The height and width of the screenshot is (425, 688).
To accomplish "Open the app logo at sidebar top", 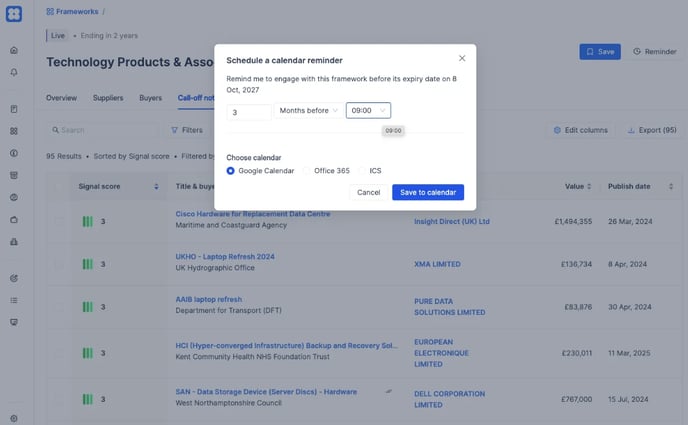I will (14, 14).
